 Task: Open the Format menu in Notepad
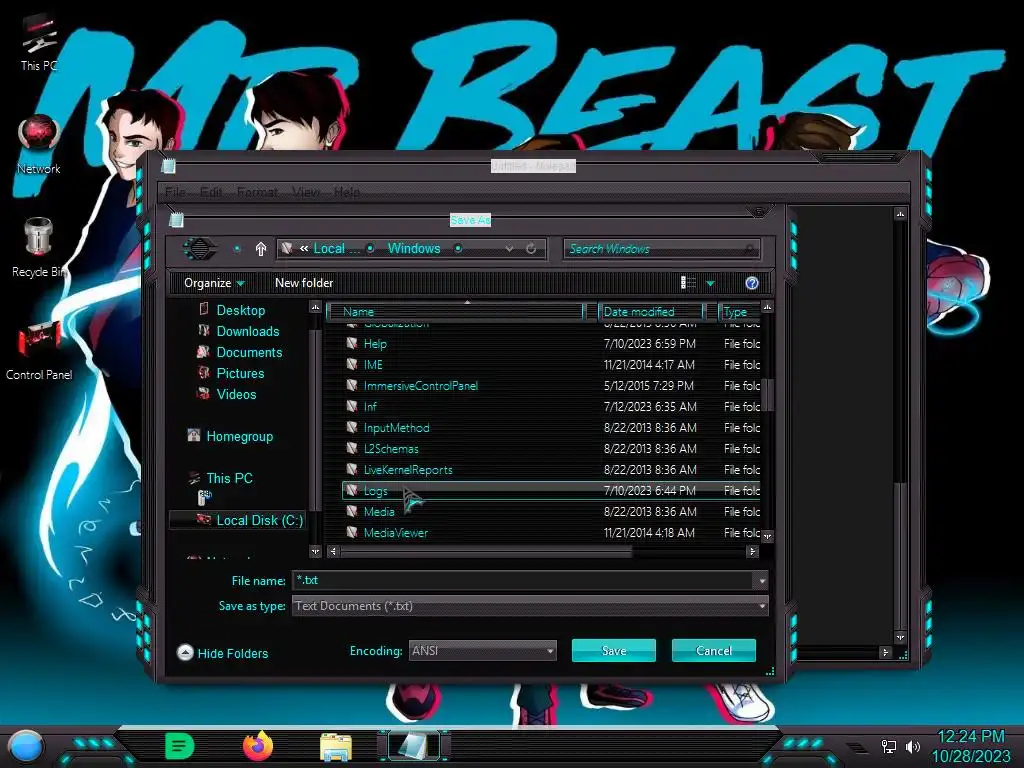[257, 191]
